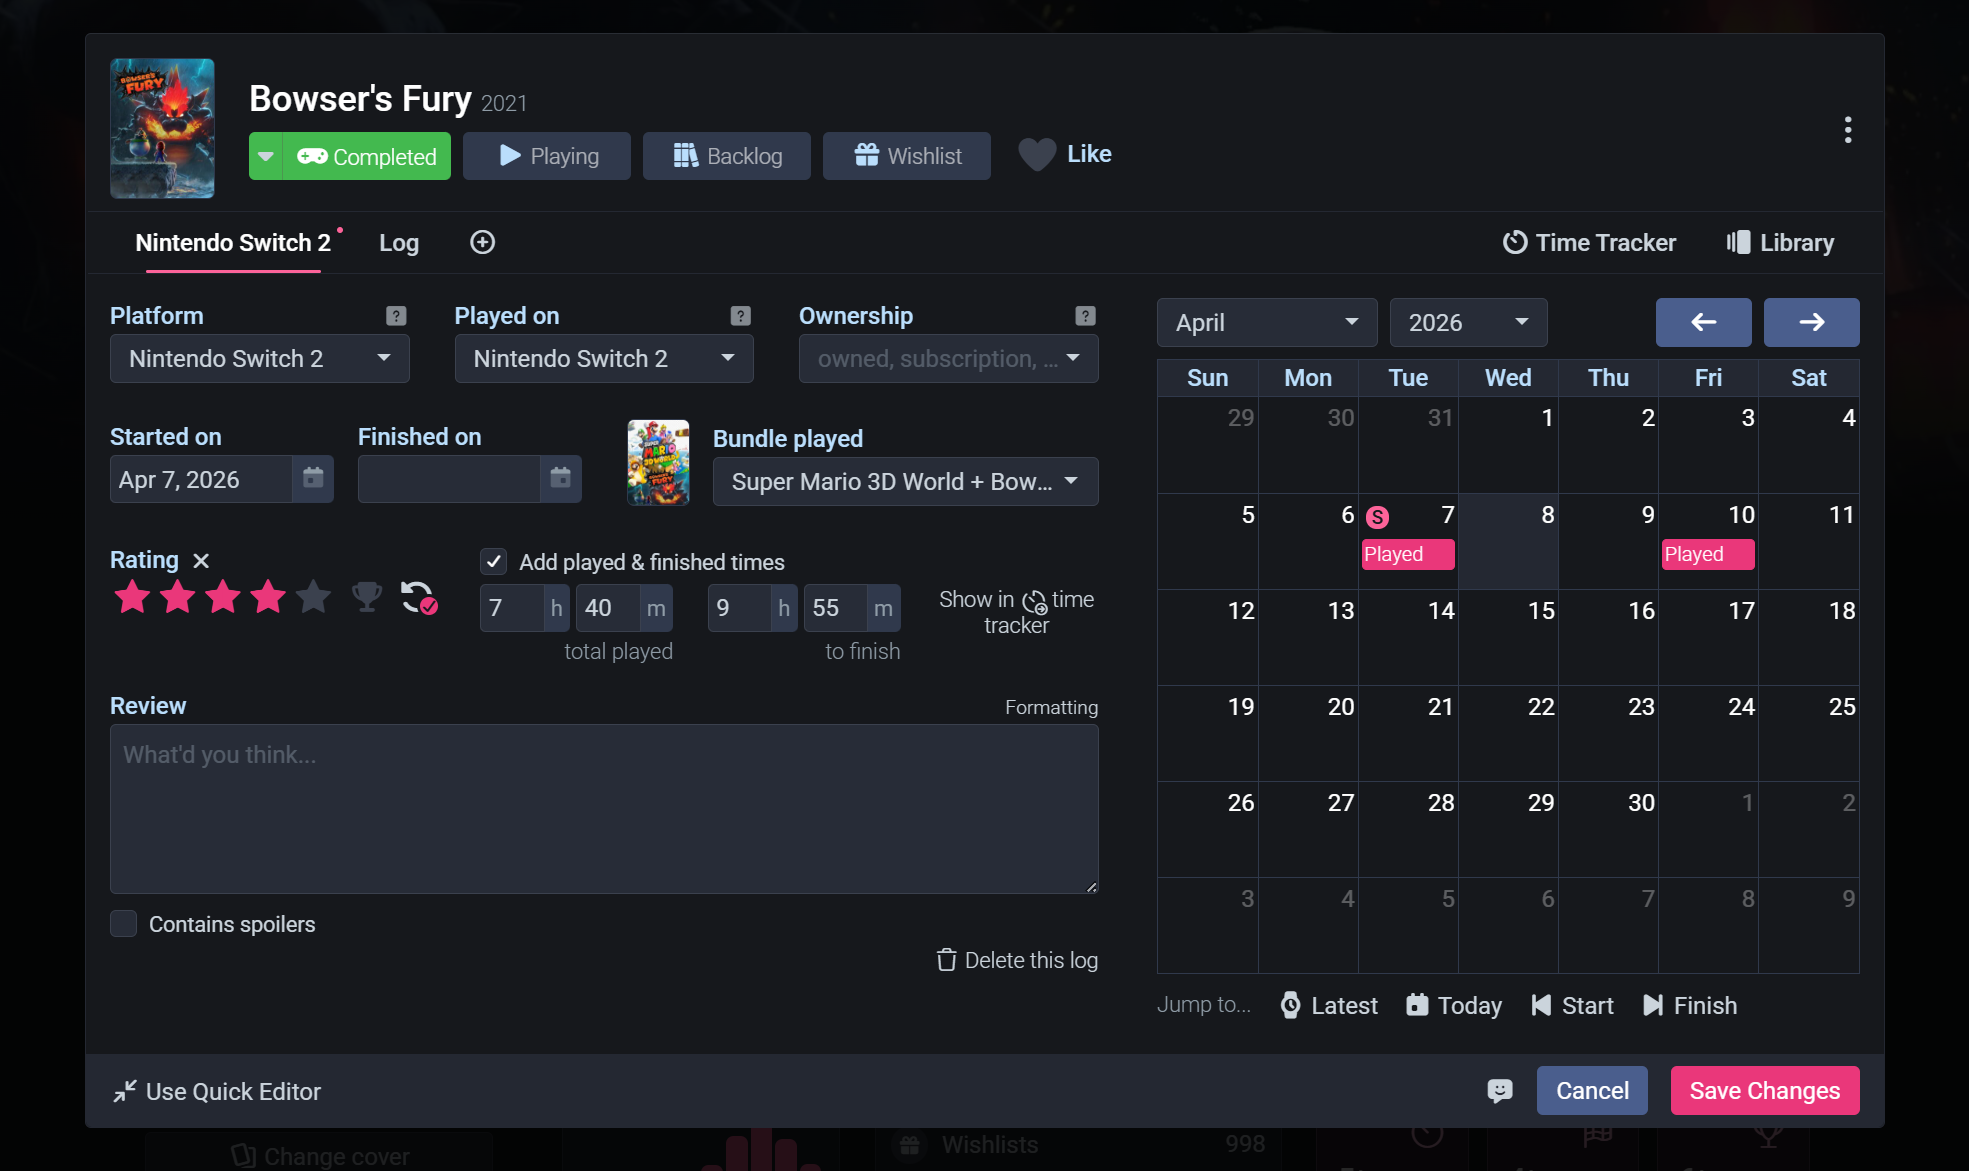Click the emoji feedback icon
The image size is (1969, 1171).
click(x=1500, y=1090)
